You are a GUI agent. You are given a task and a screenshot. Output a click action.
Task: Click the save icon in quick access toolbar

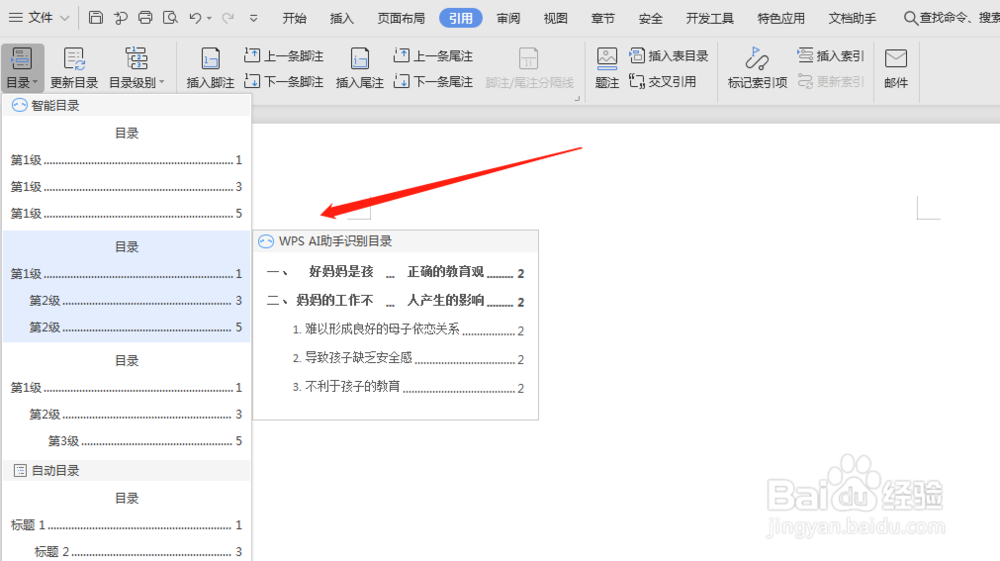96,18
